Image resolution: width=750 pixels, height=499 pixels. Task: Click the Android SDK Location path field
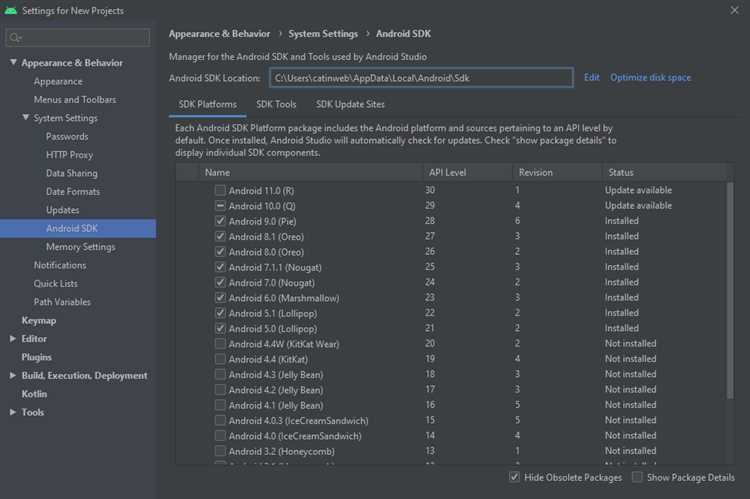coord(421,78)
